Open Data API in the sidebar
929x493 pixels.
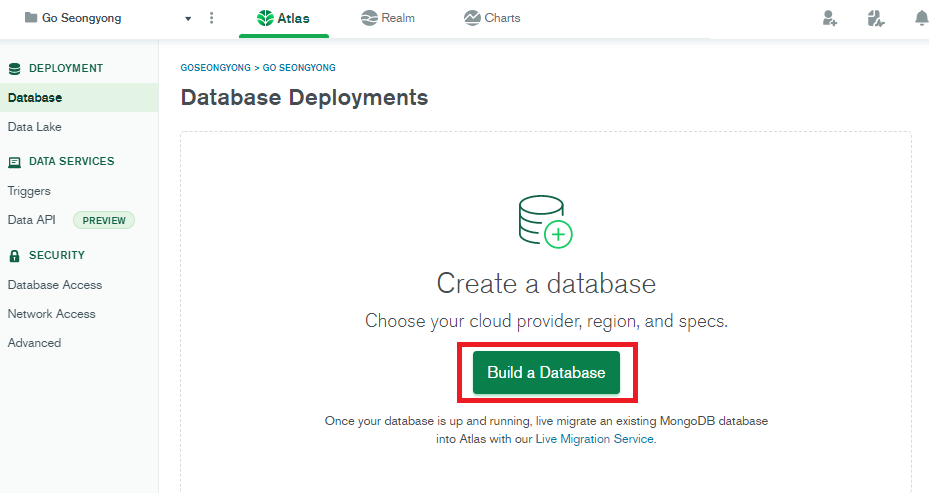pyautogui.click(x=31, y=220)
